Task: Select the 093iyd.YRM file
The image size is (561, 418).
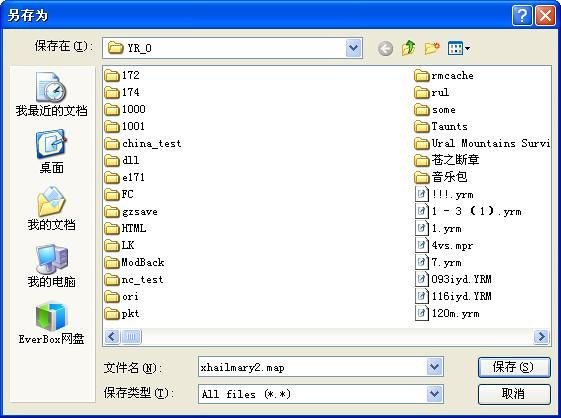Action: click(x=453, y=280)
